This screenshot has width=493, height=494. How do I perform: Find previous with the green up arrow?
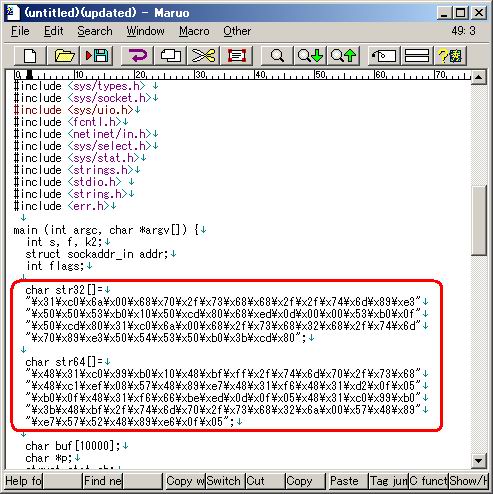(343, 56)
